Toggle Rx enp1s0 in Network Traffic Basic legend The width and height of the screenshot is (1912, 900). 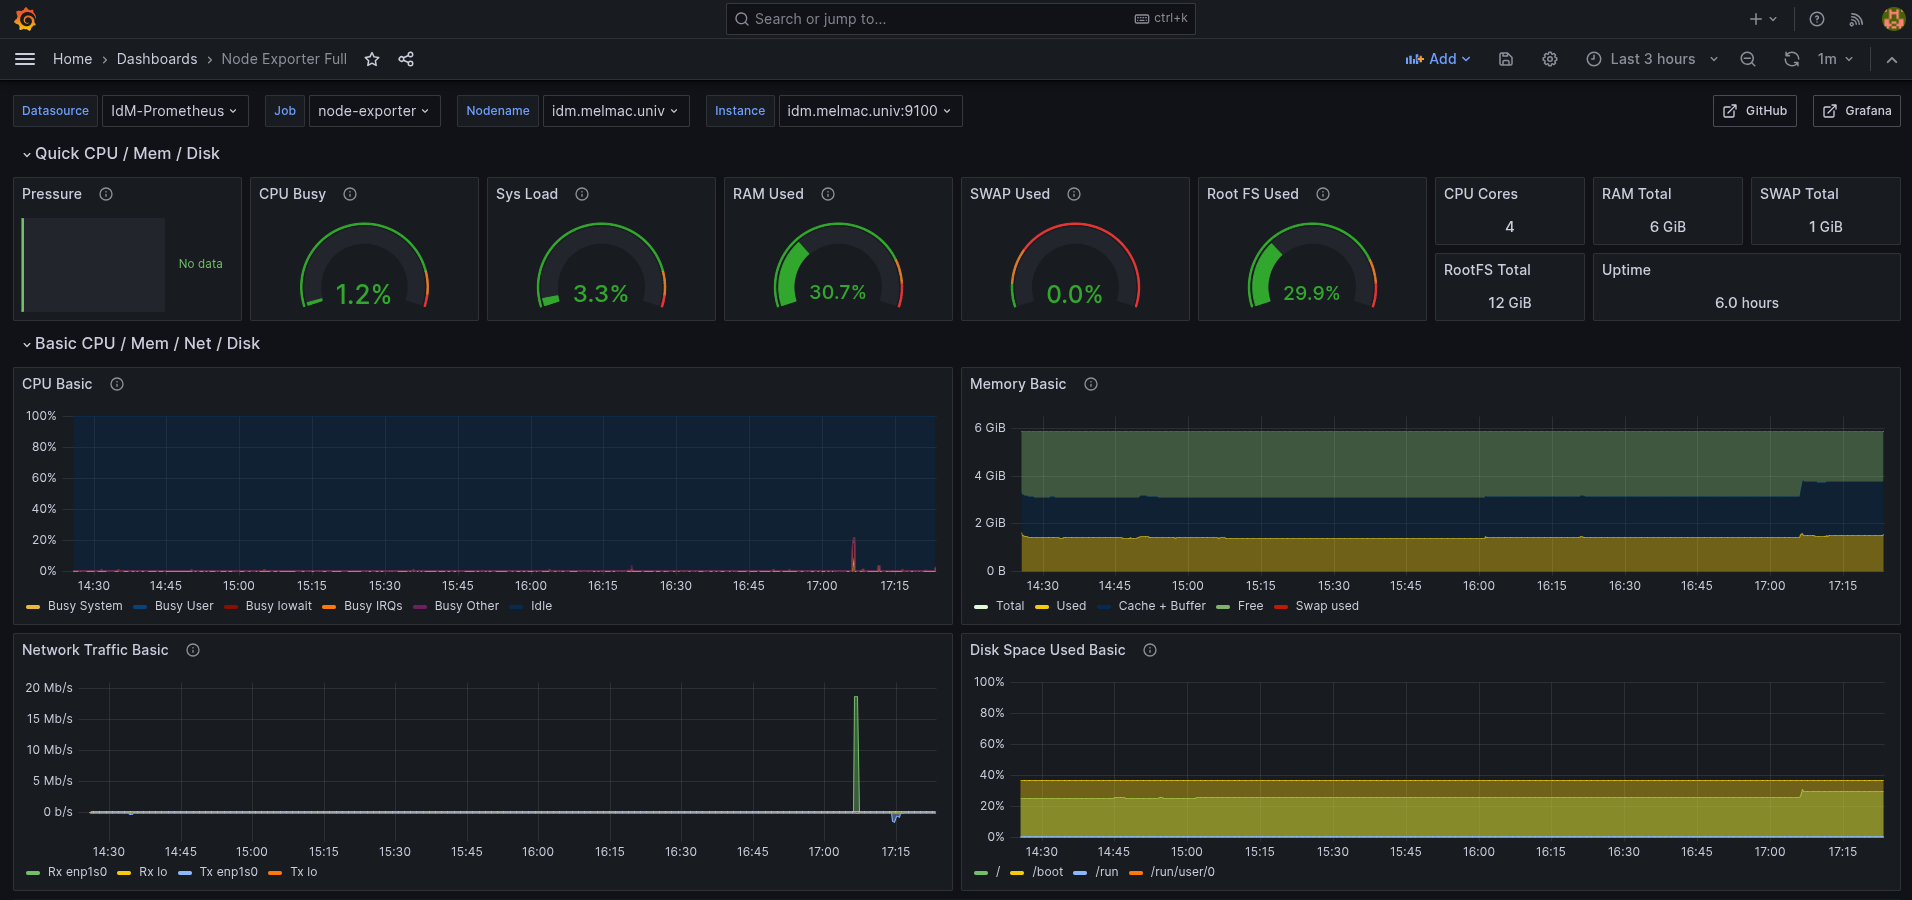click(75, 872)
